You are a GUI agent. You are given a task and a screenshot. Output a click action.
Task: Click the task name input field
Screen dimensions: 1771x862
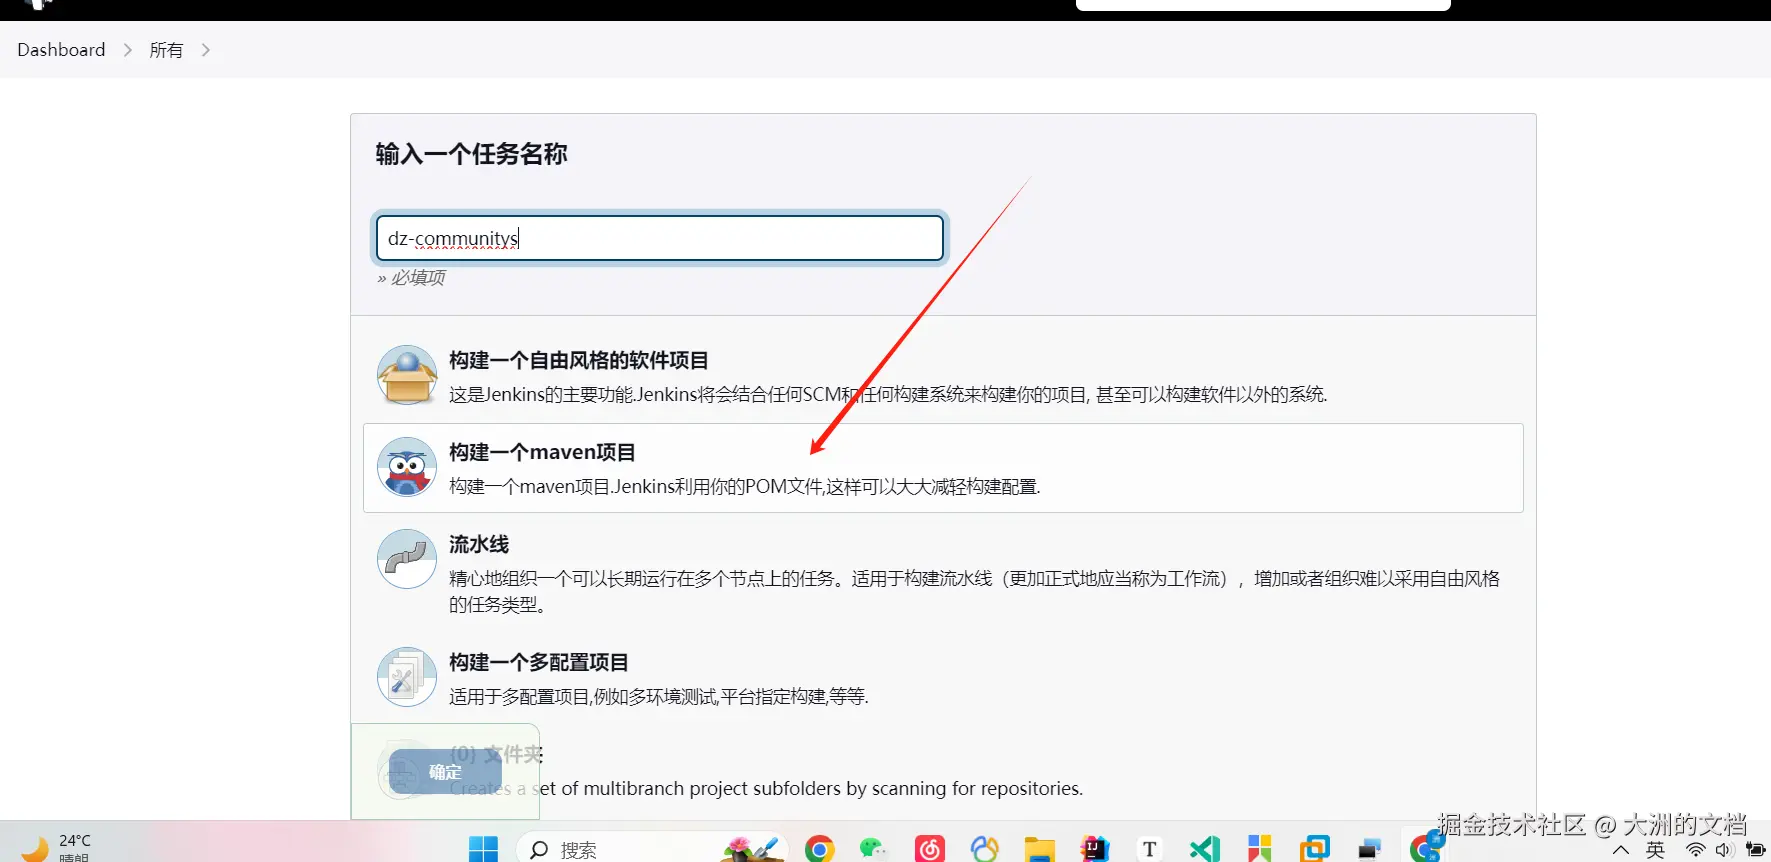pyautogui.click(x=660, y=238)
